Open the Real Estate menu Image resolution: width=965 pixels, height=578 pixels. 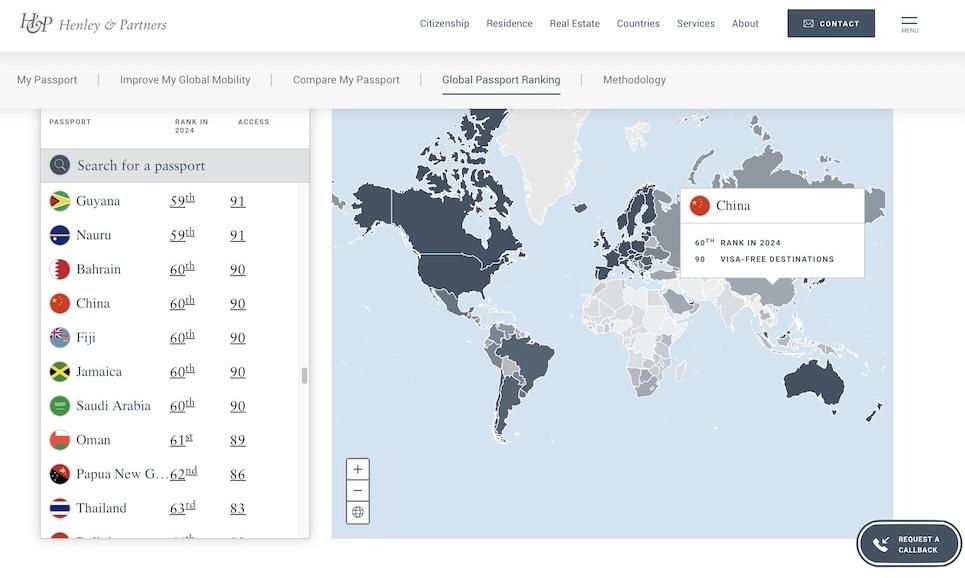tap(575, 23)
